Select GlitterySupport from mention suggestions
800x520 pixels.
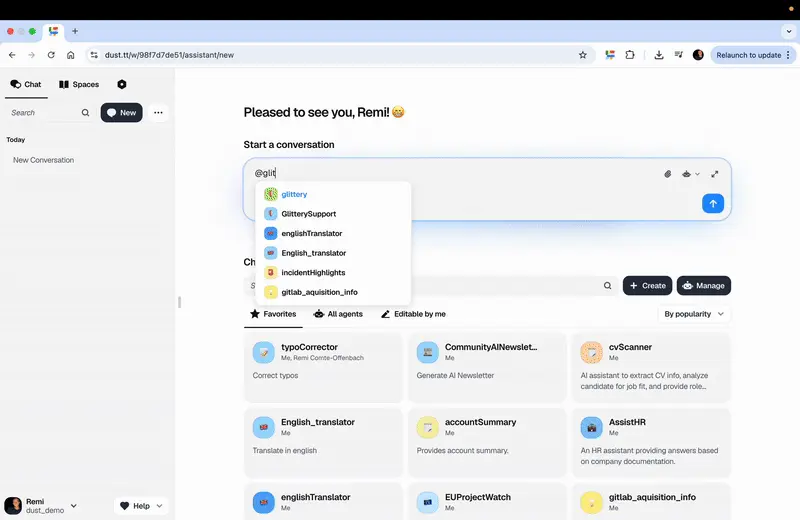coord(333,214)
